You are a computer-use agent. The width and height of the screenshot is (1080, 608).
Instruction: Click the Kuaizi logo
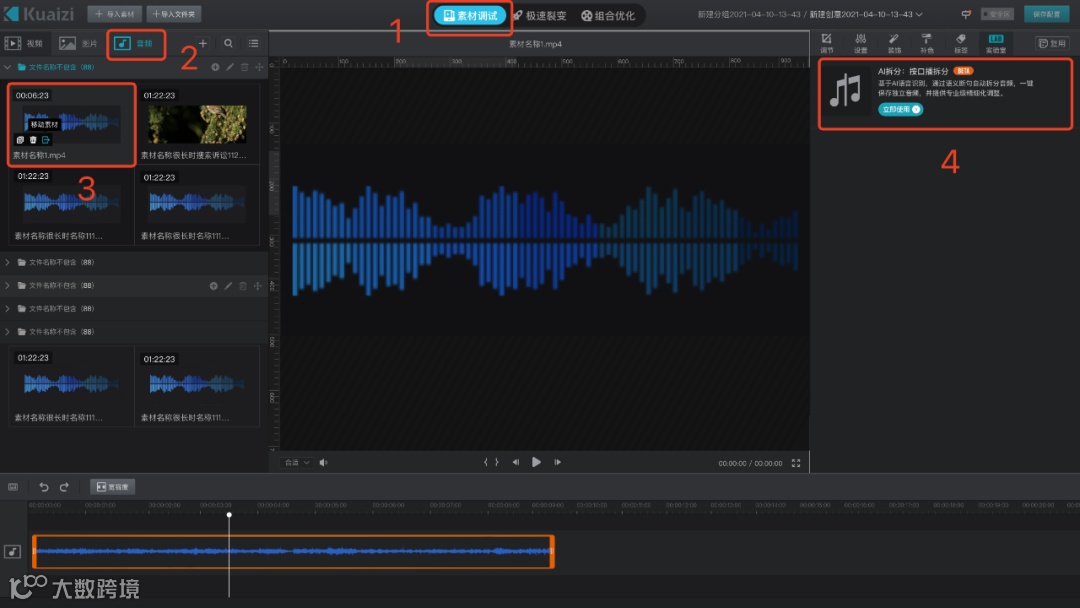coord(39,14)
